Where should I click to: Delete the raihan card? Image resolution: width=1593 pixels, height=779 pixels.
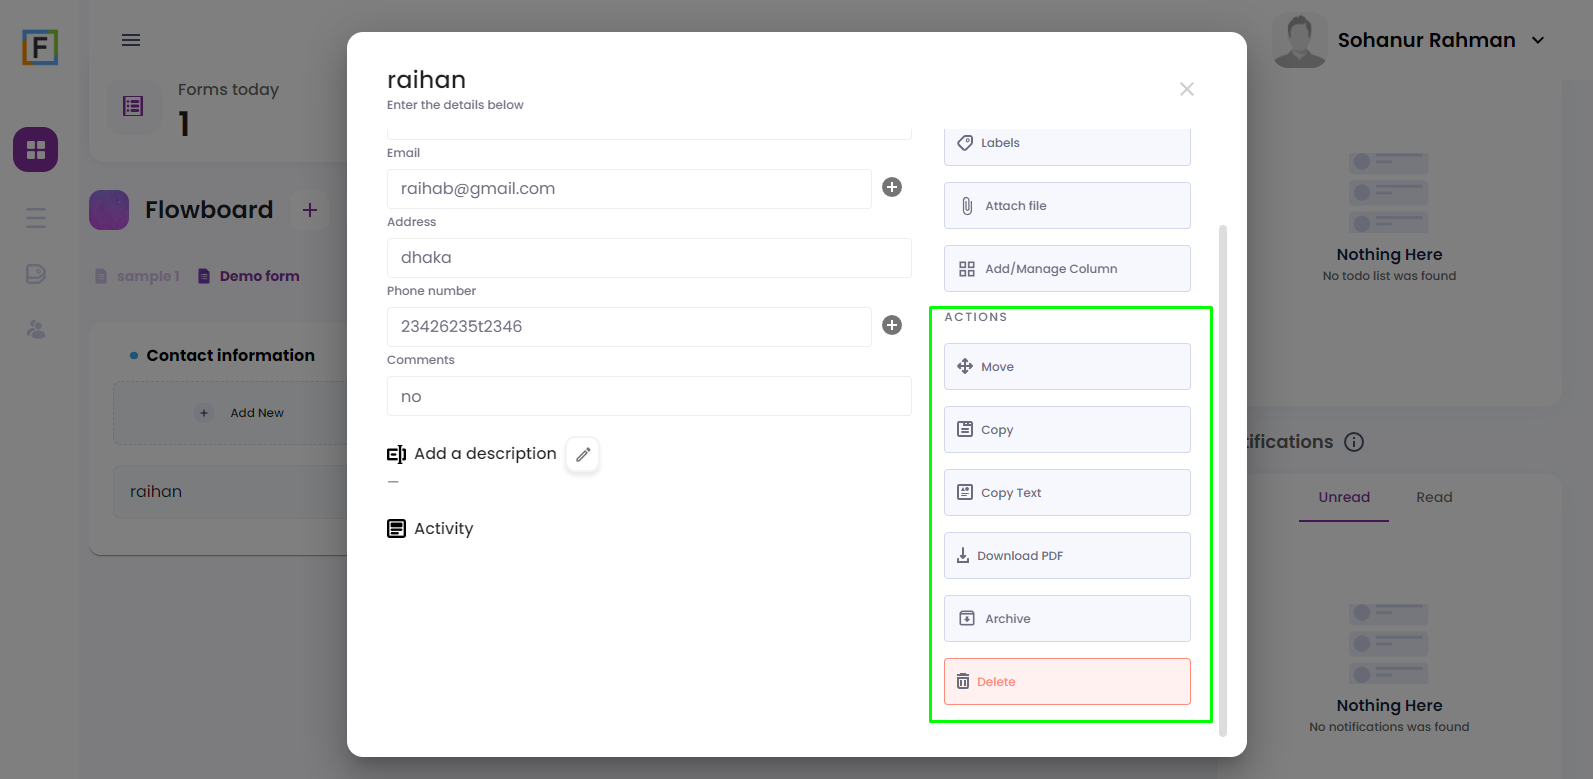click(x=1067, y=681)
